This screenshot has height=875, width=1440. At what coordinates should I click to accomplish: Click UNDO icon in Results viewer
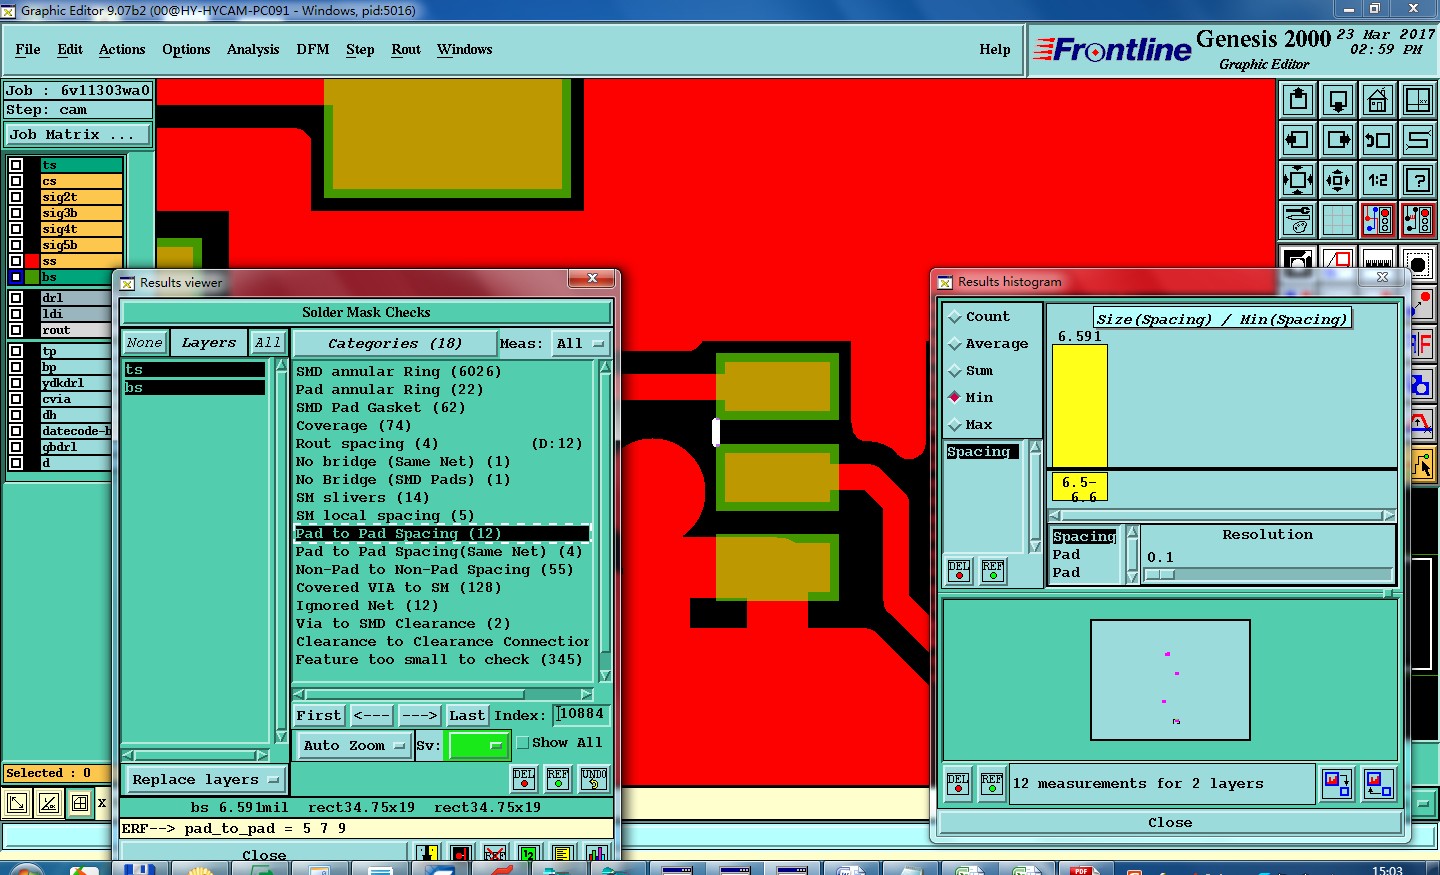click(x=594, y=779)
